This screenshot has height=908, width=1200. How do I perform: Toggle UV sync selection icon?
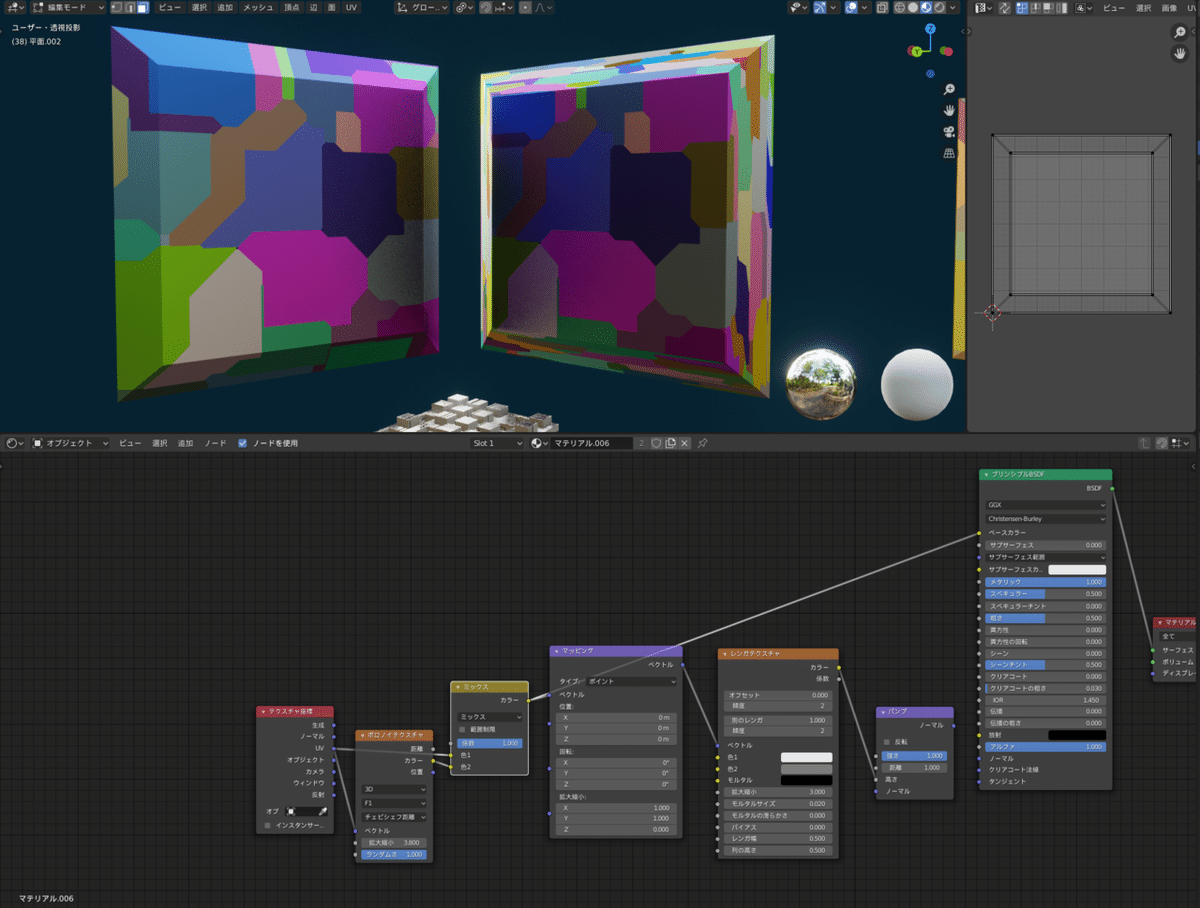tap(1005, 7)
